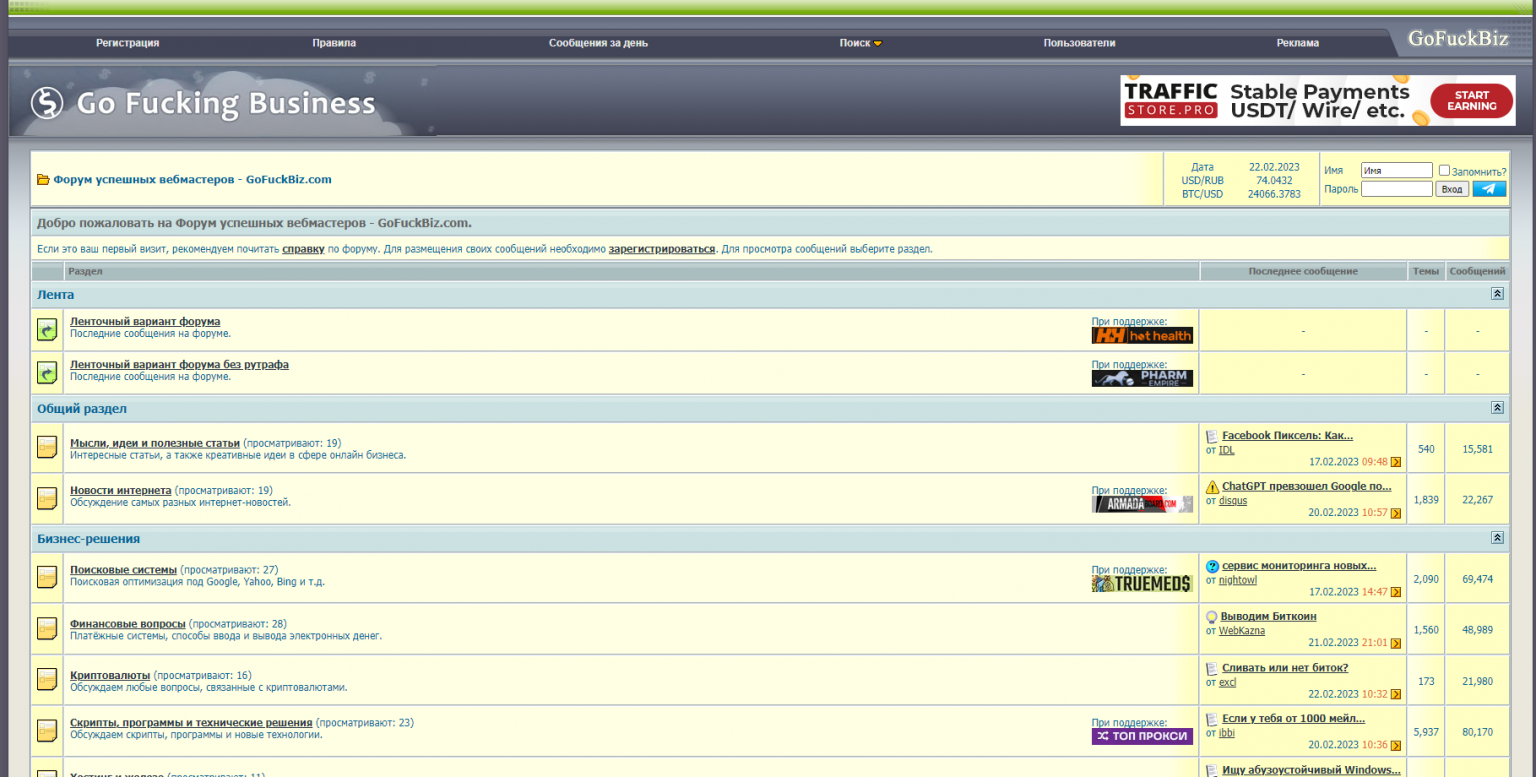
Task: Go to last post arrow dated 20.02.2023 10:57
Action: [1396, 513]
